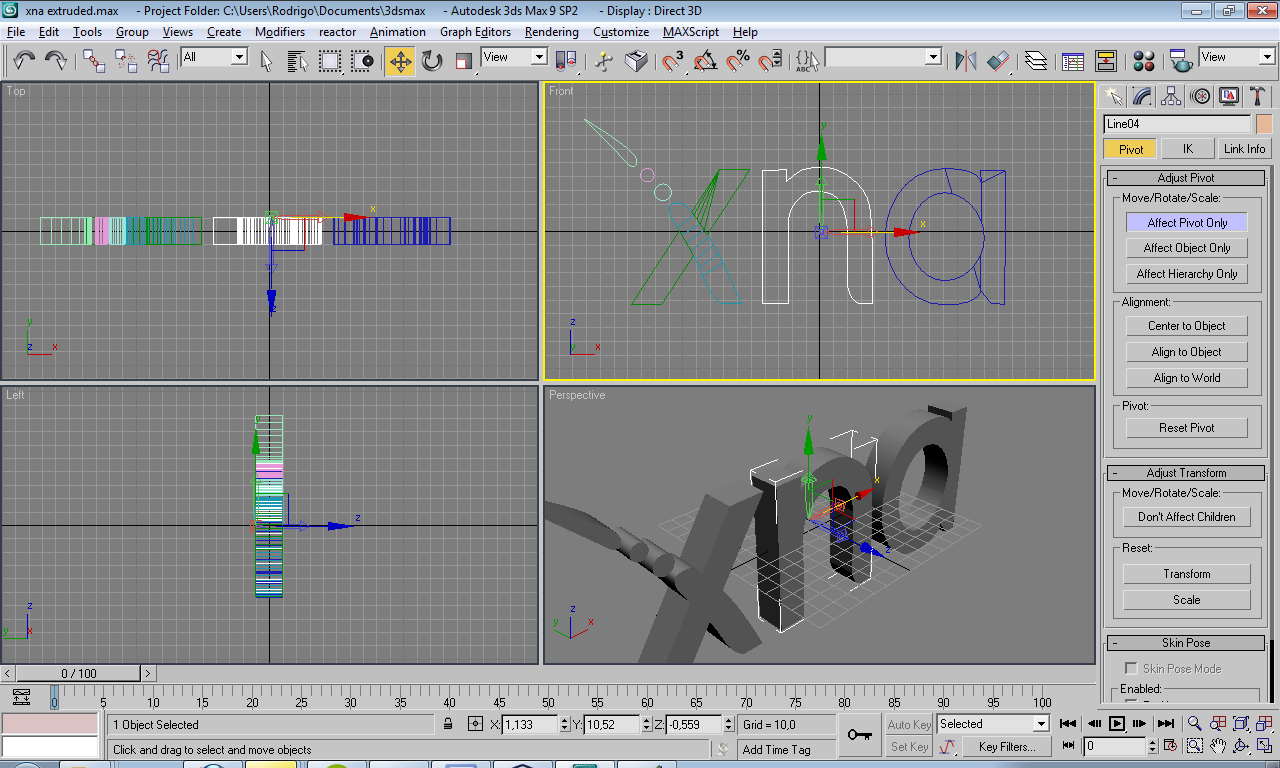Click the time slider showing 0 / 100

[79, 673]
